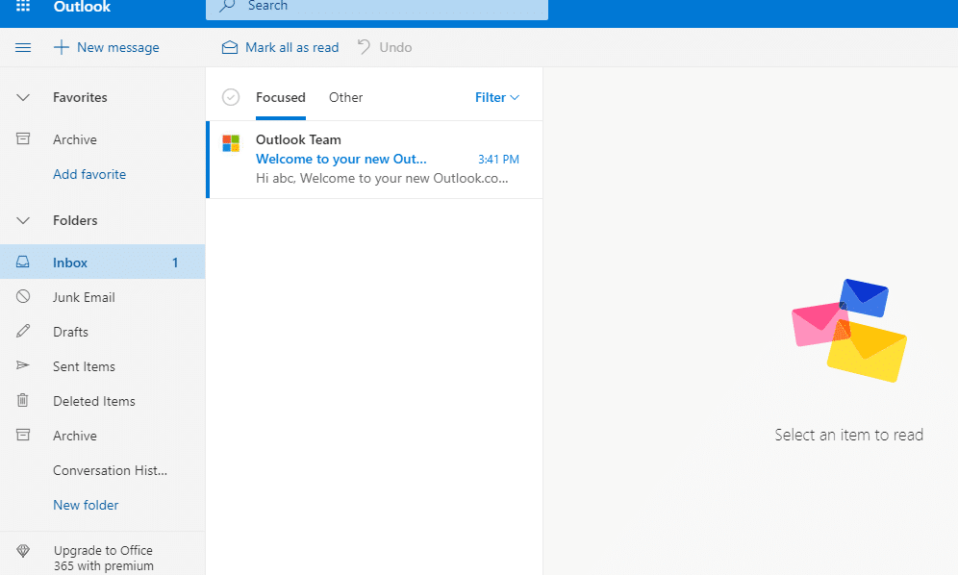Click the premium diamond icon
Screen dimensions: 958x575
pyautogui.click(x=23, y=551)
